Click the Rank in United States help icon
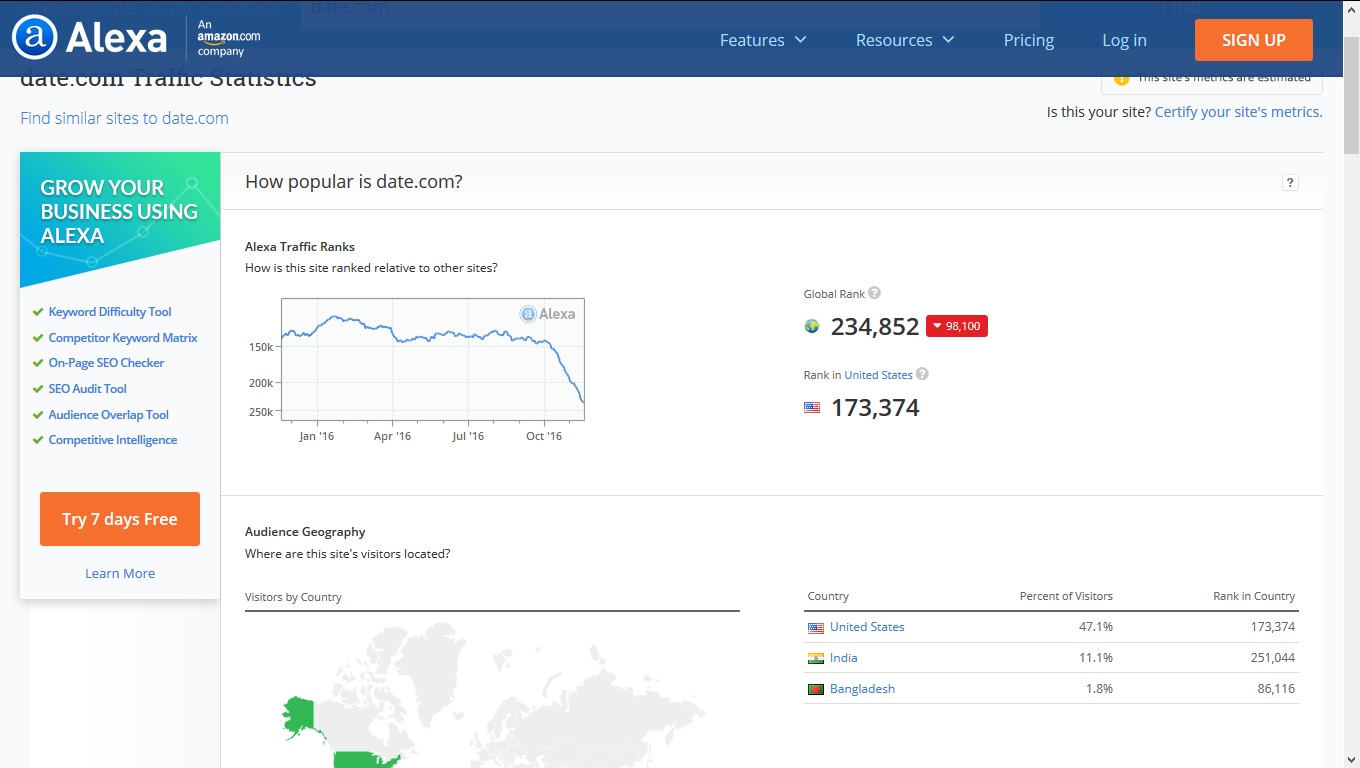The width and height of the screenshot is (1360, 768). tap(922, 374)
